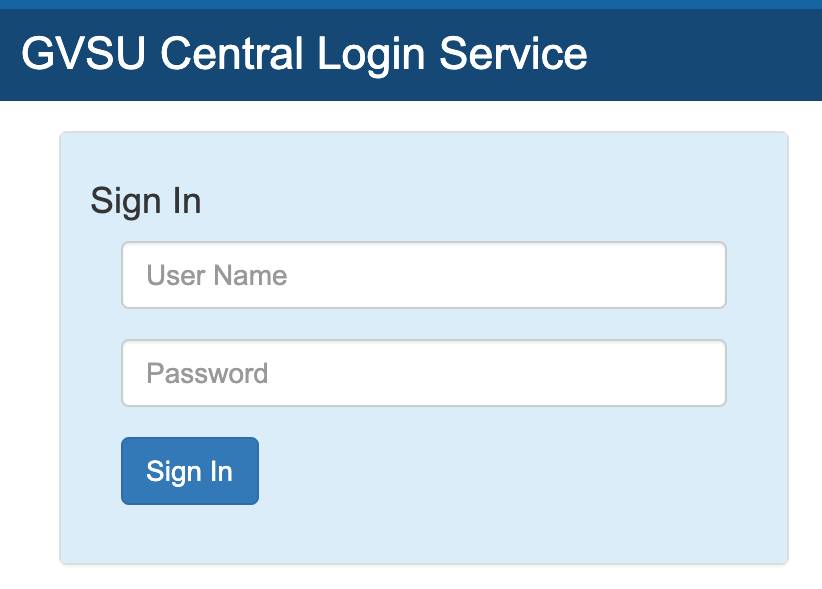Screen dimensions: 822x589
Task: Click the light blue sign-in panel background
Action: pos(500,520)
